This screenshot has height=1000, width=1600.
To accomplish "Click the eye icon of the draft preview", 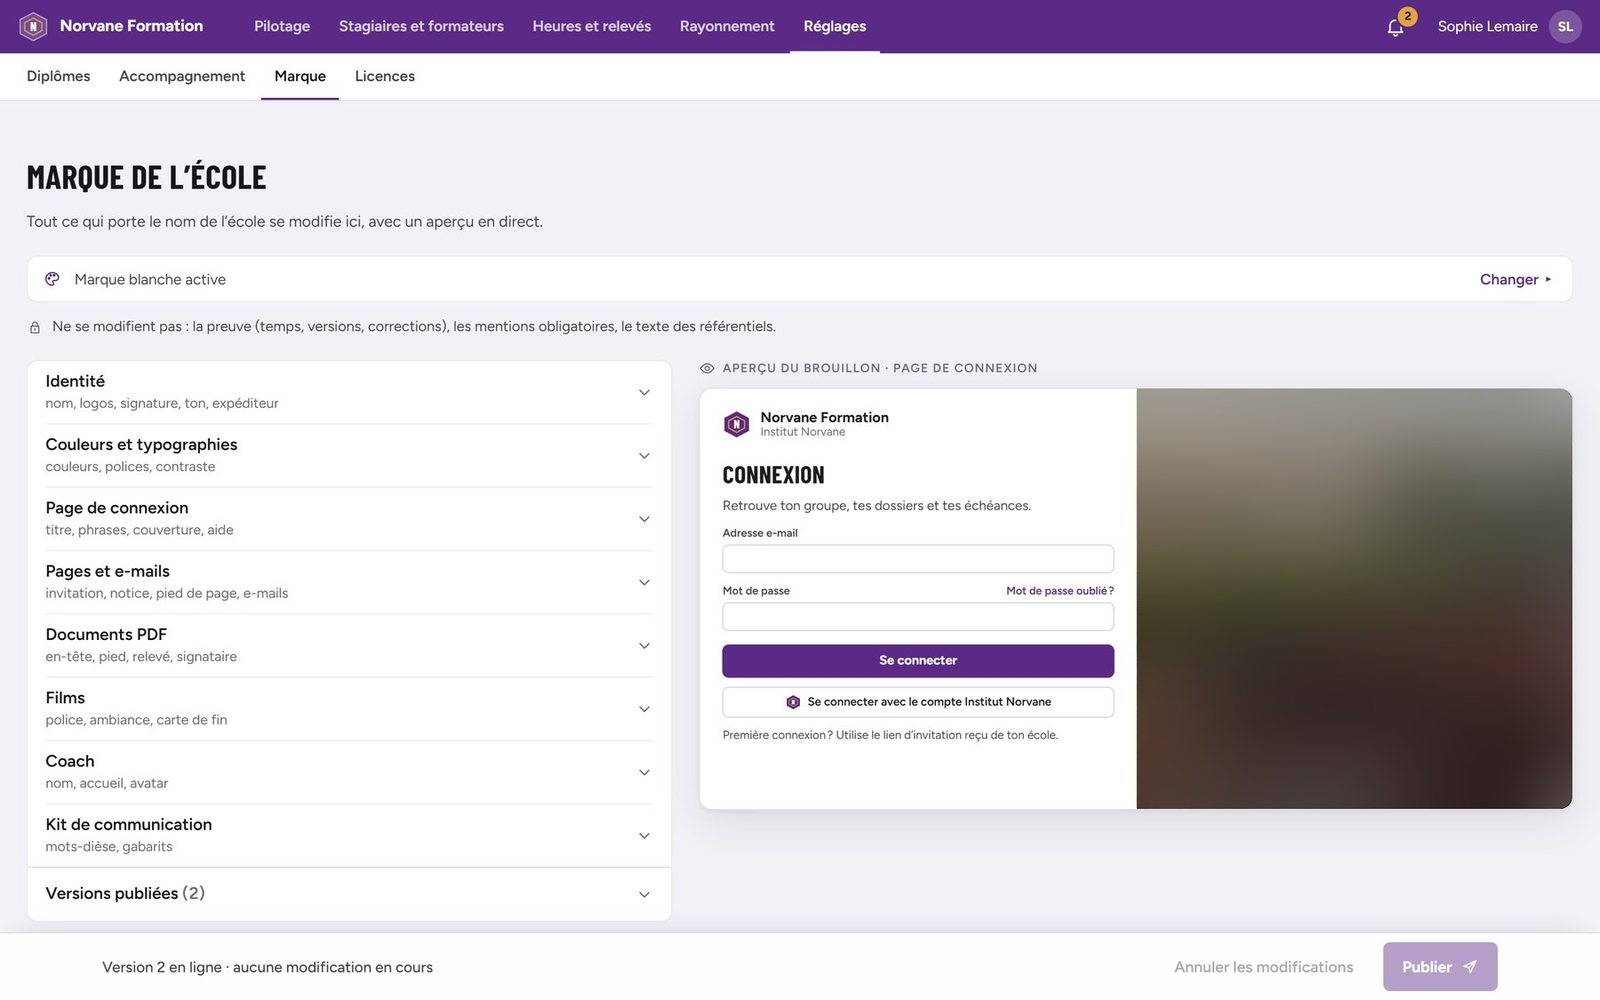I will pyautogui.click(x=707, y=368).
